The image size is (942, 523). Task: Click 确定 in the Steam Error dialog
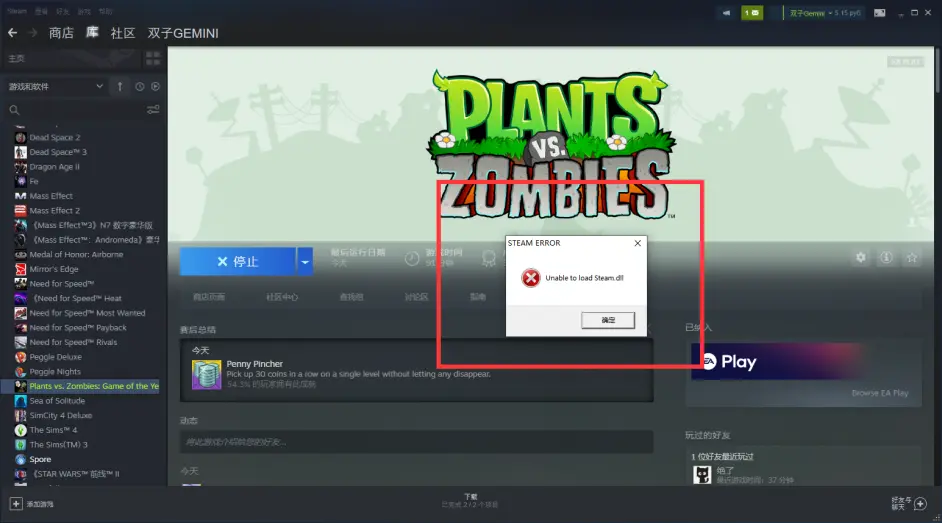pyautogui.click(x=608, y=320)
